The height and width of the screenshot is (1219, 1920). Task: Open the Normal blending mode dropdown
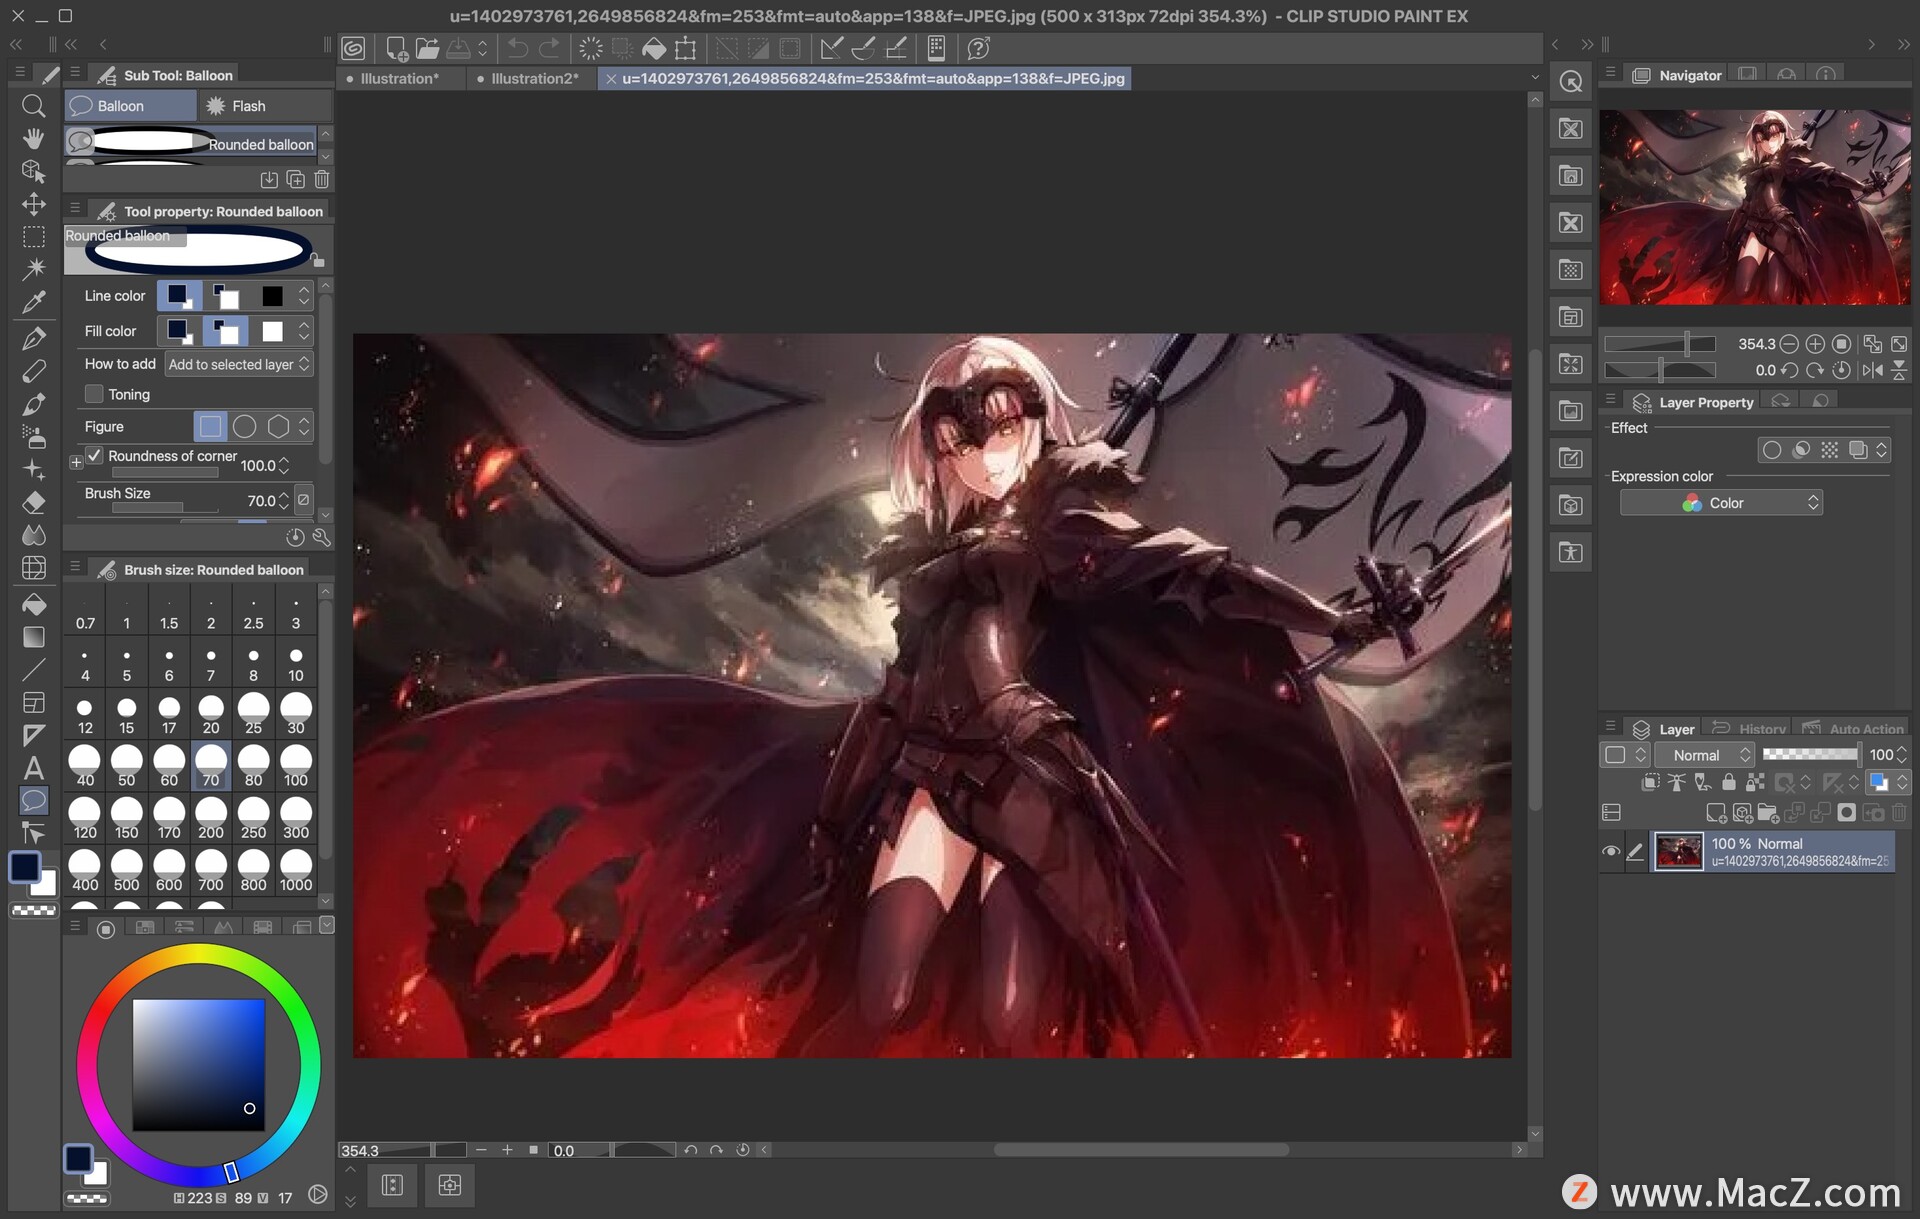tap(1706, 755)
